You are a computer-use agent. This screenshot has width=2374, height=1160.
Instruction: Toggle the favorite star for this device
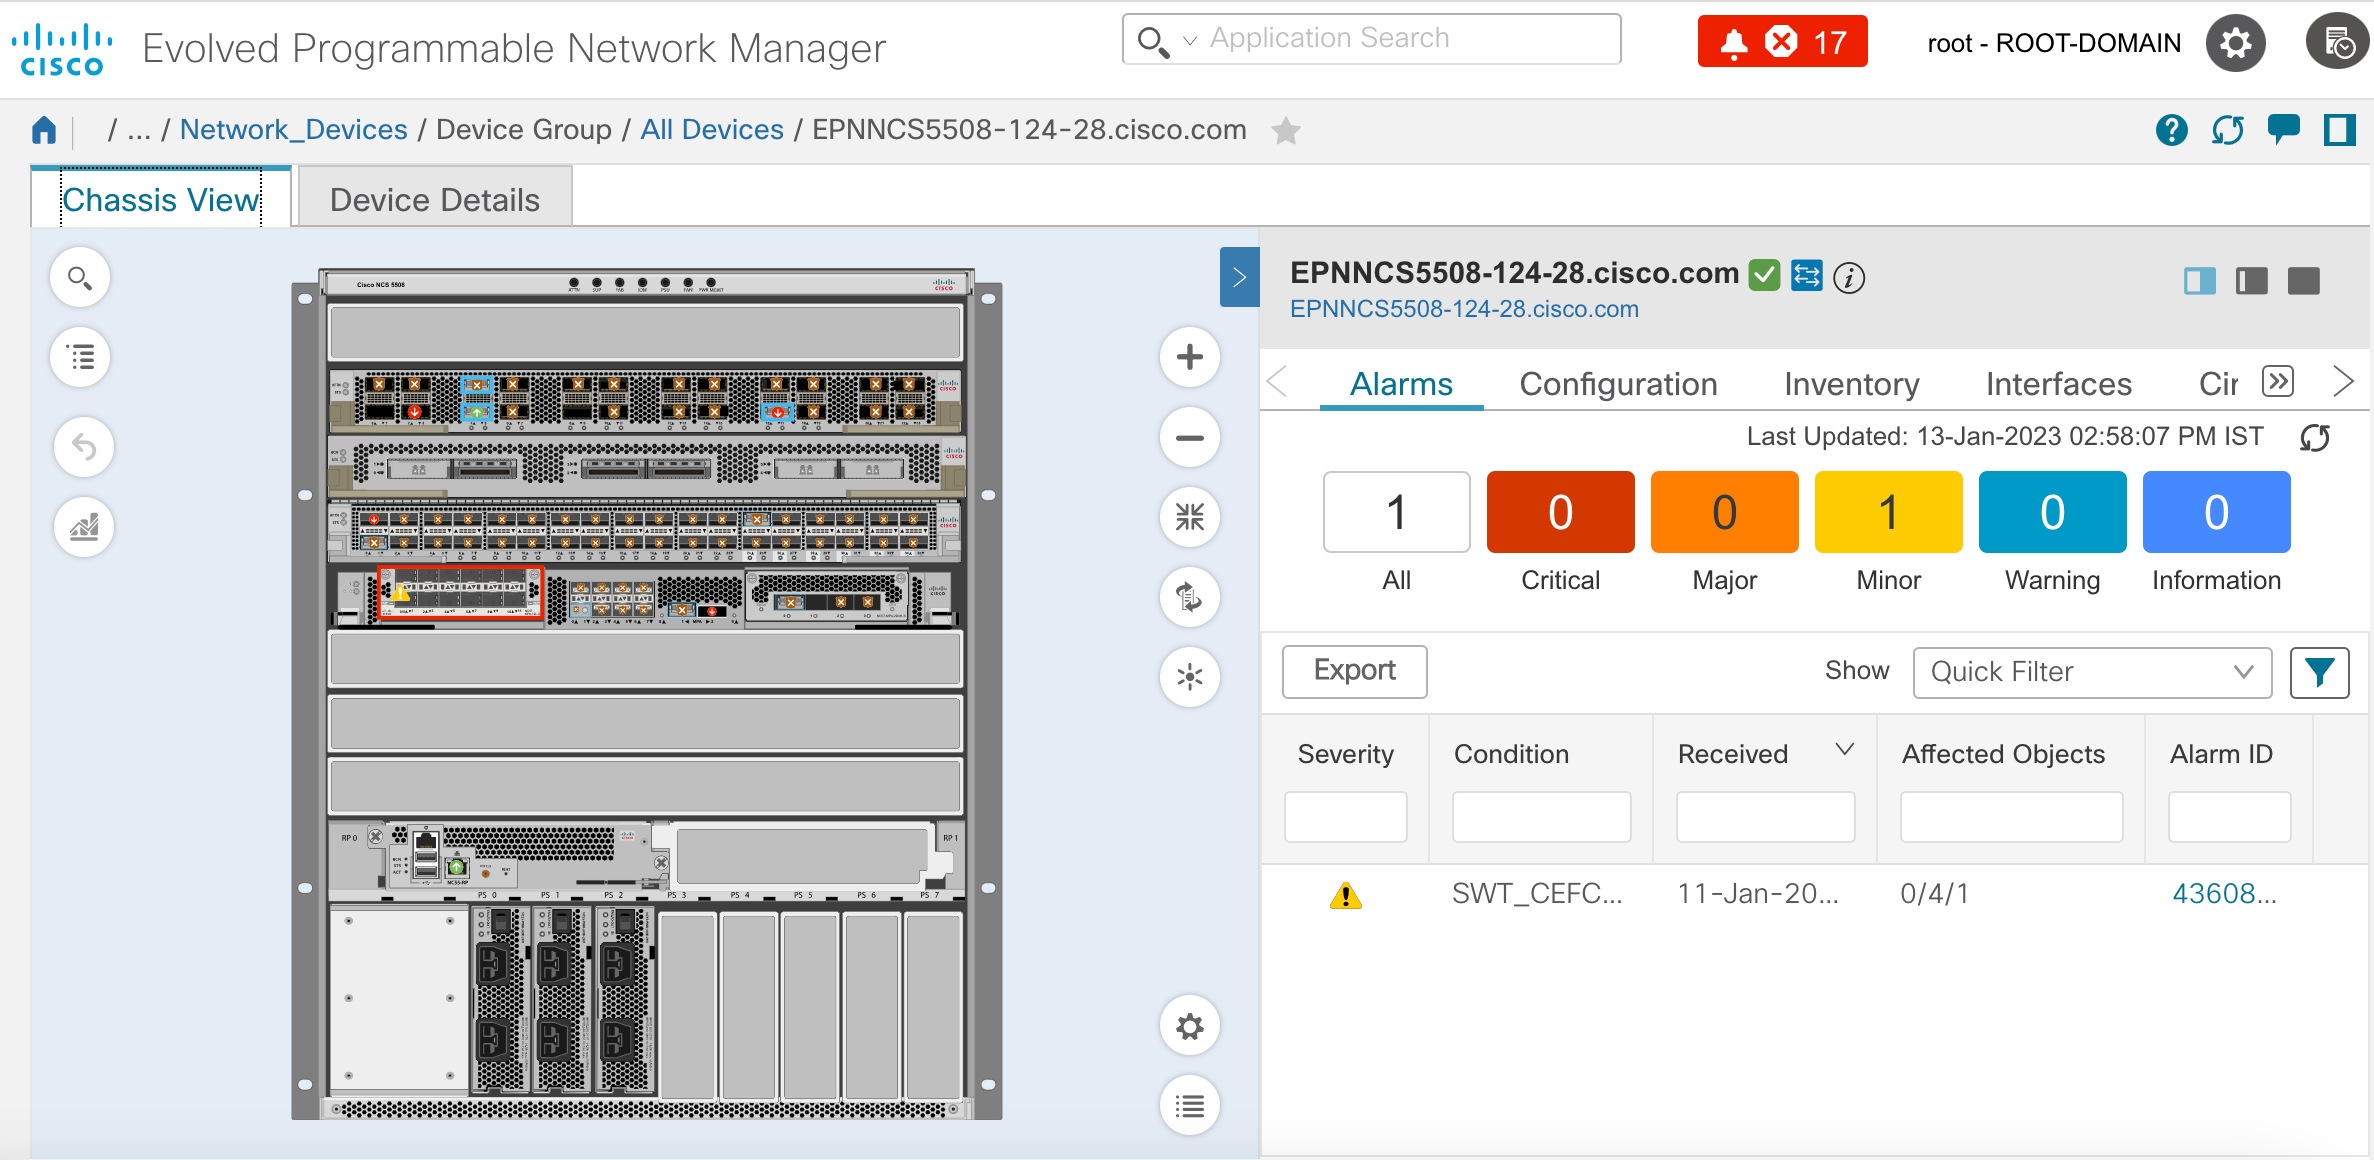(x=1286, y=131)
